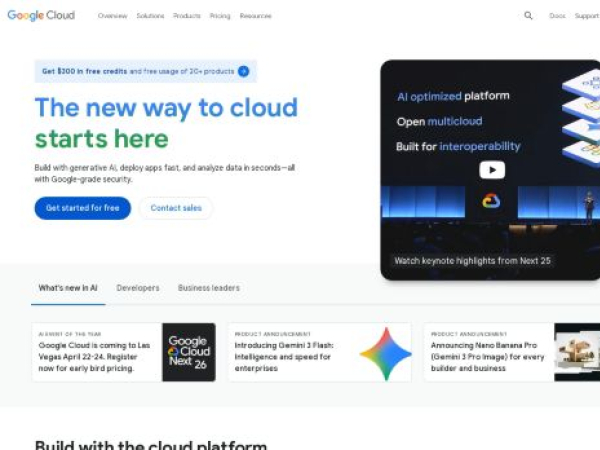The image size is (600, 450).
Task: Open the Resources menu
Action: (x=256, y=16)
